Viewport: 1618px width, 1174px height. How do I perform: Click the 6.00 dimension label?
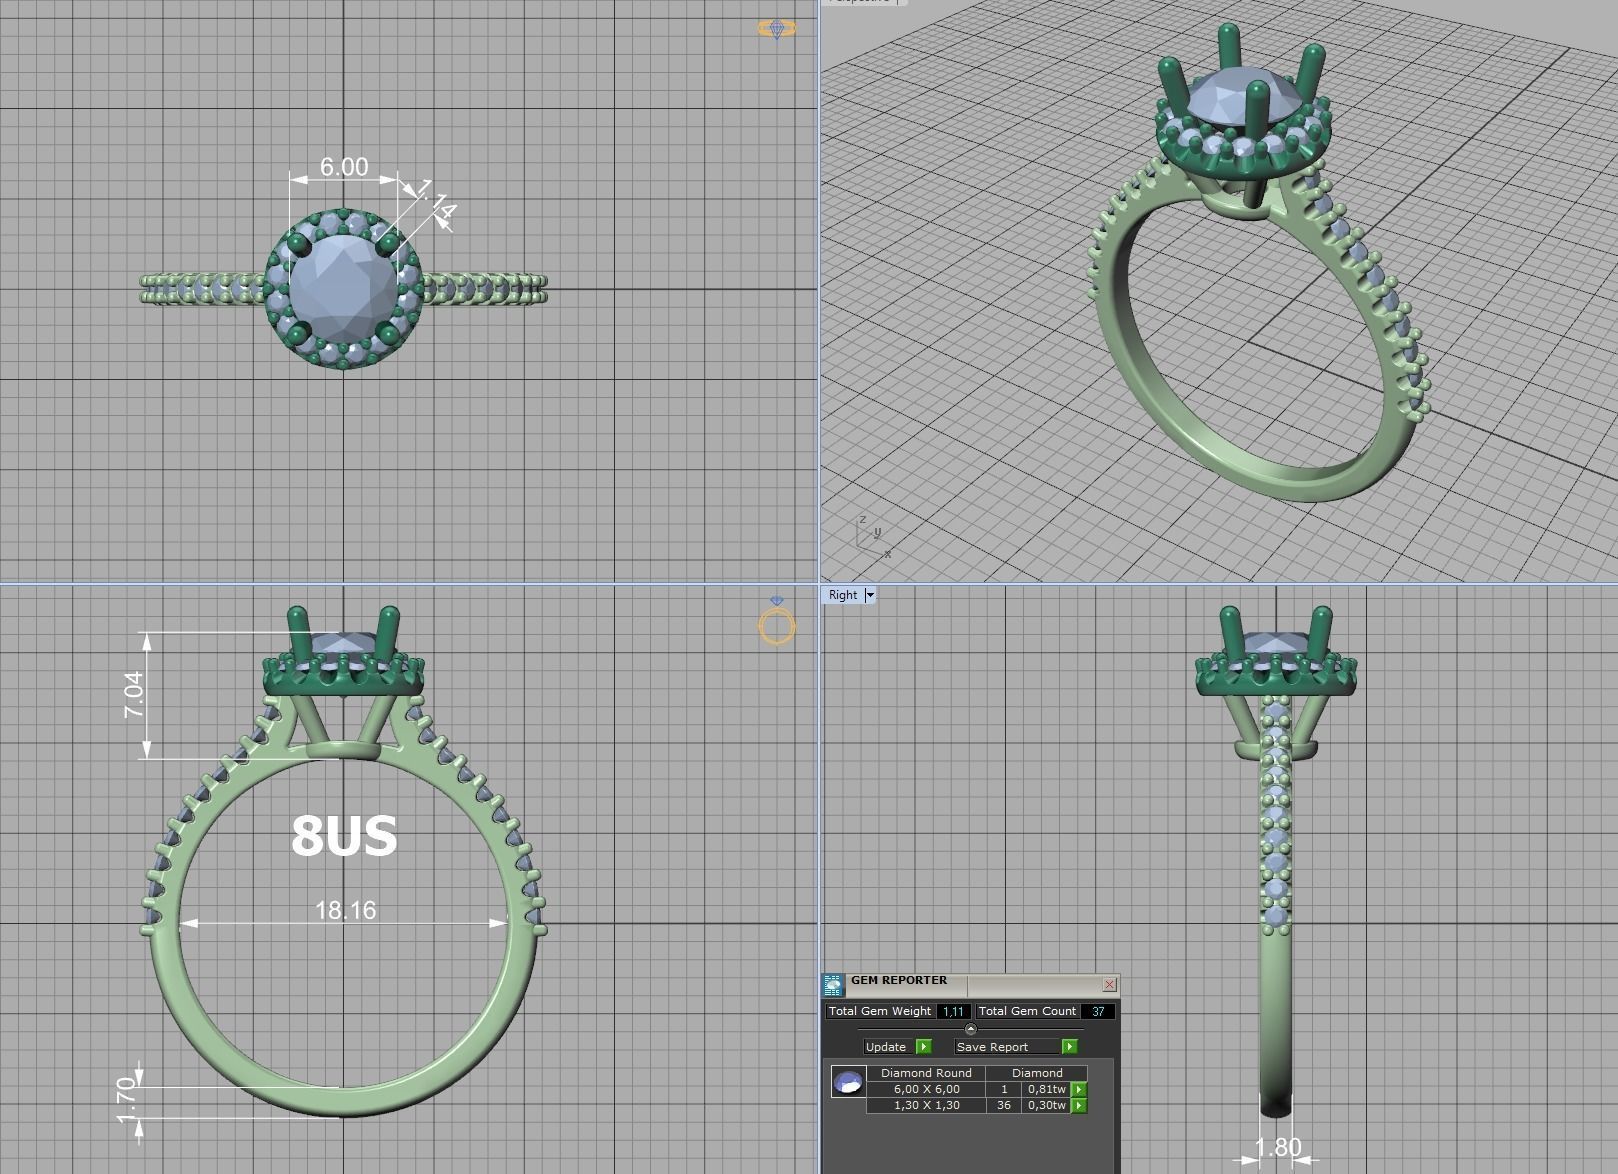pos(344,166)
